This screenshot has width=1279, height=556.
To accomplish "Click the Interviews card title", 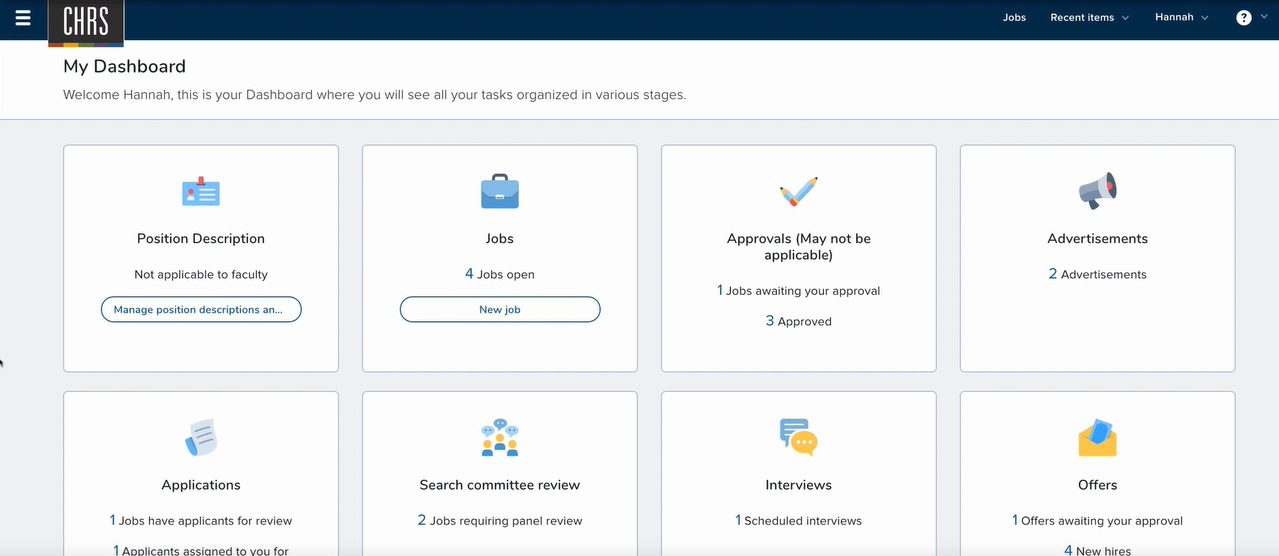I will click(x=799, y=485).
